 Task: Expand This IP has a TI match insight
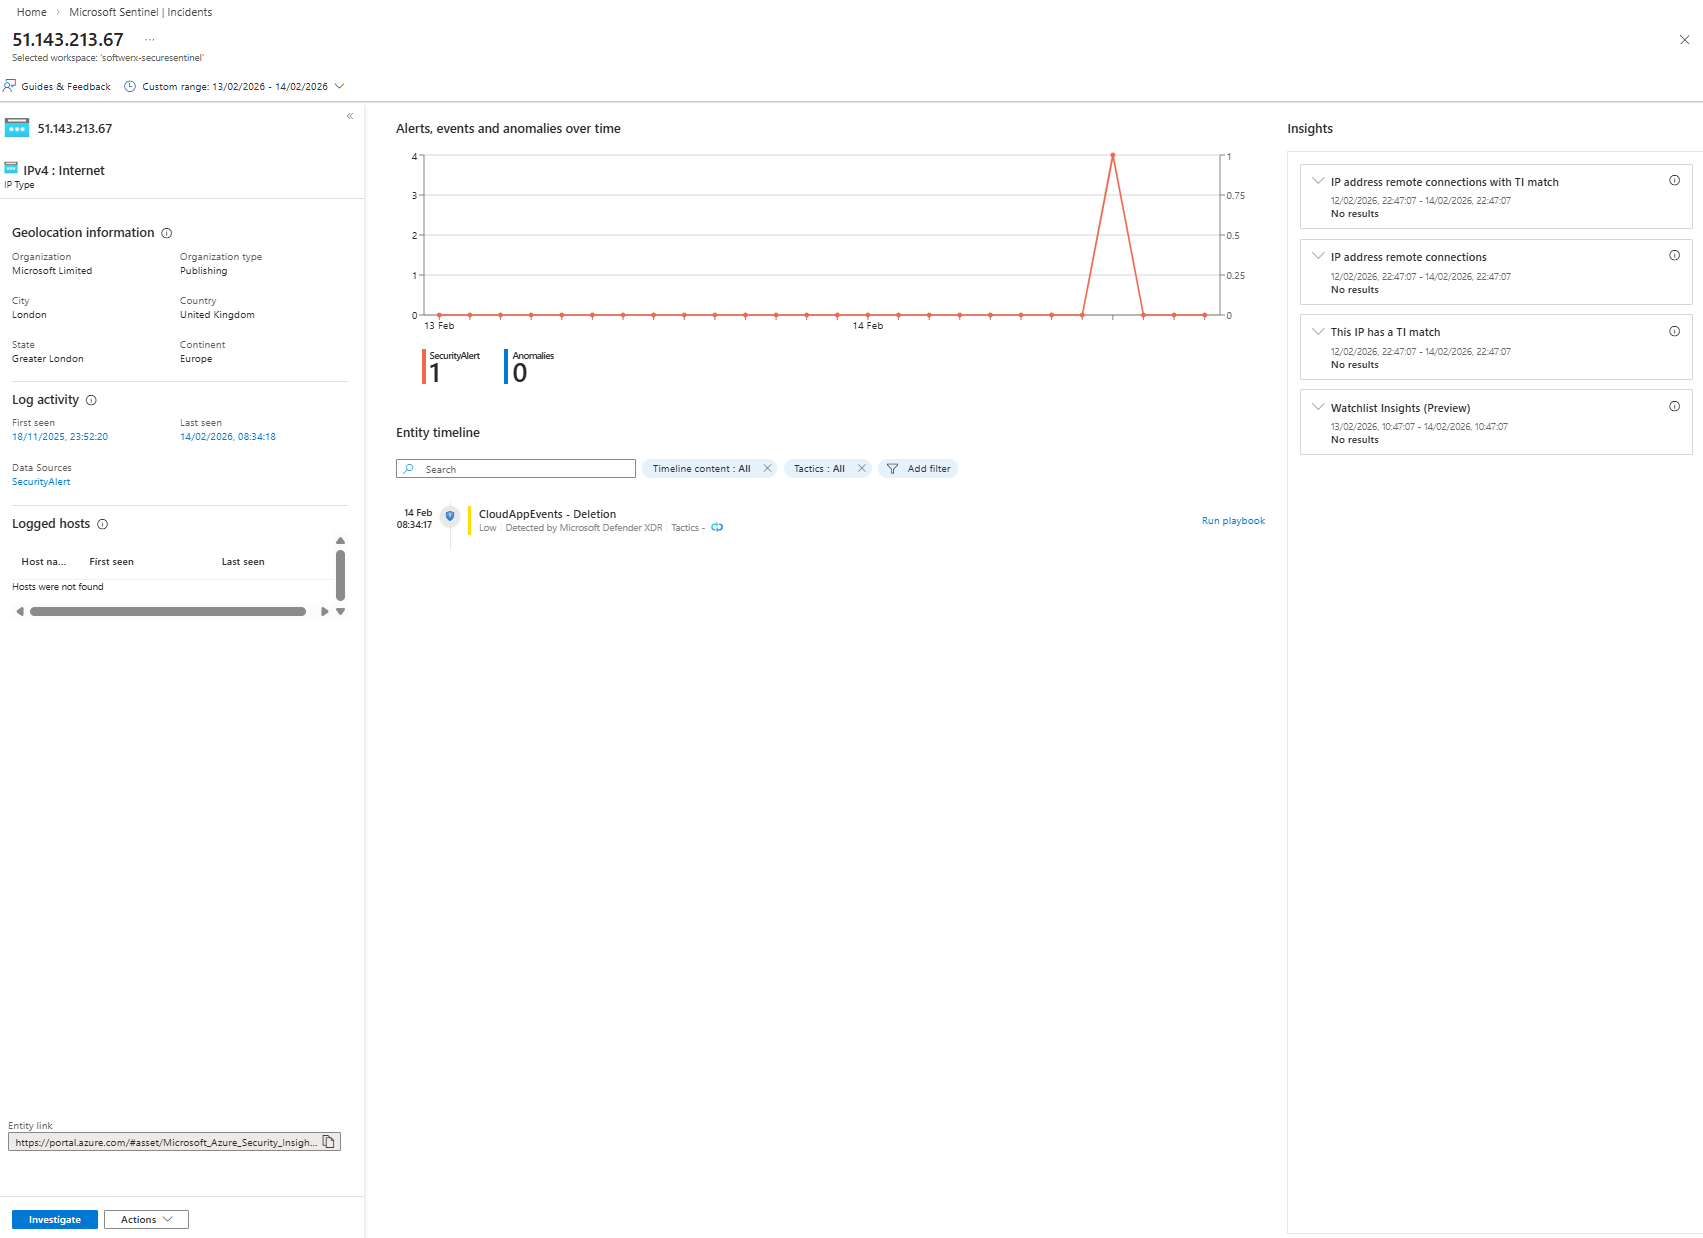click(1318, 331)
